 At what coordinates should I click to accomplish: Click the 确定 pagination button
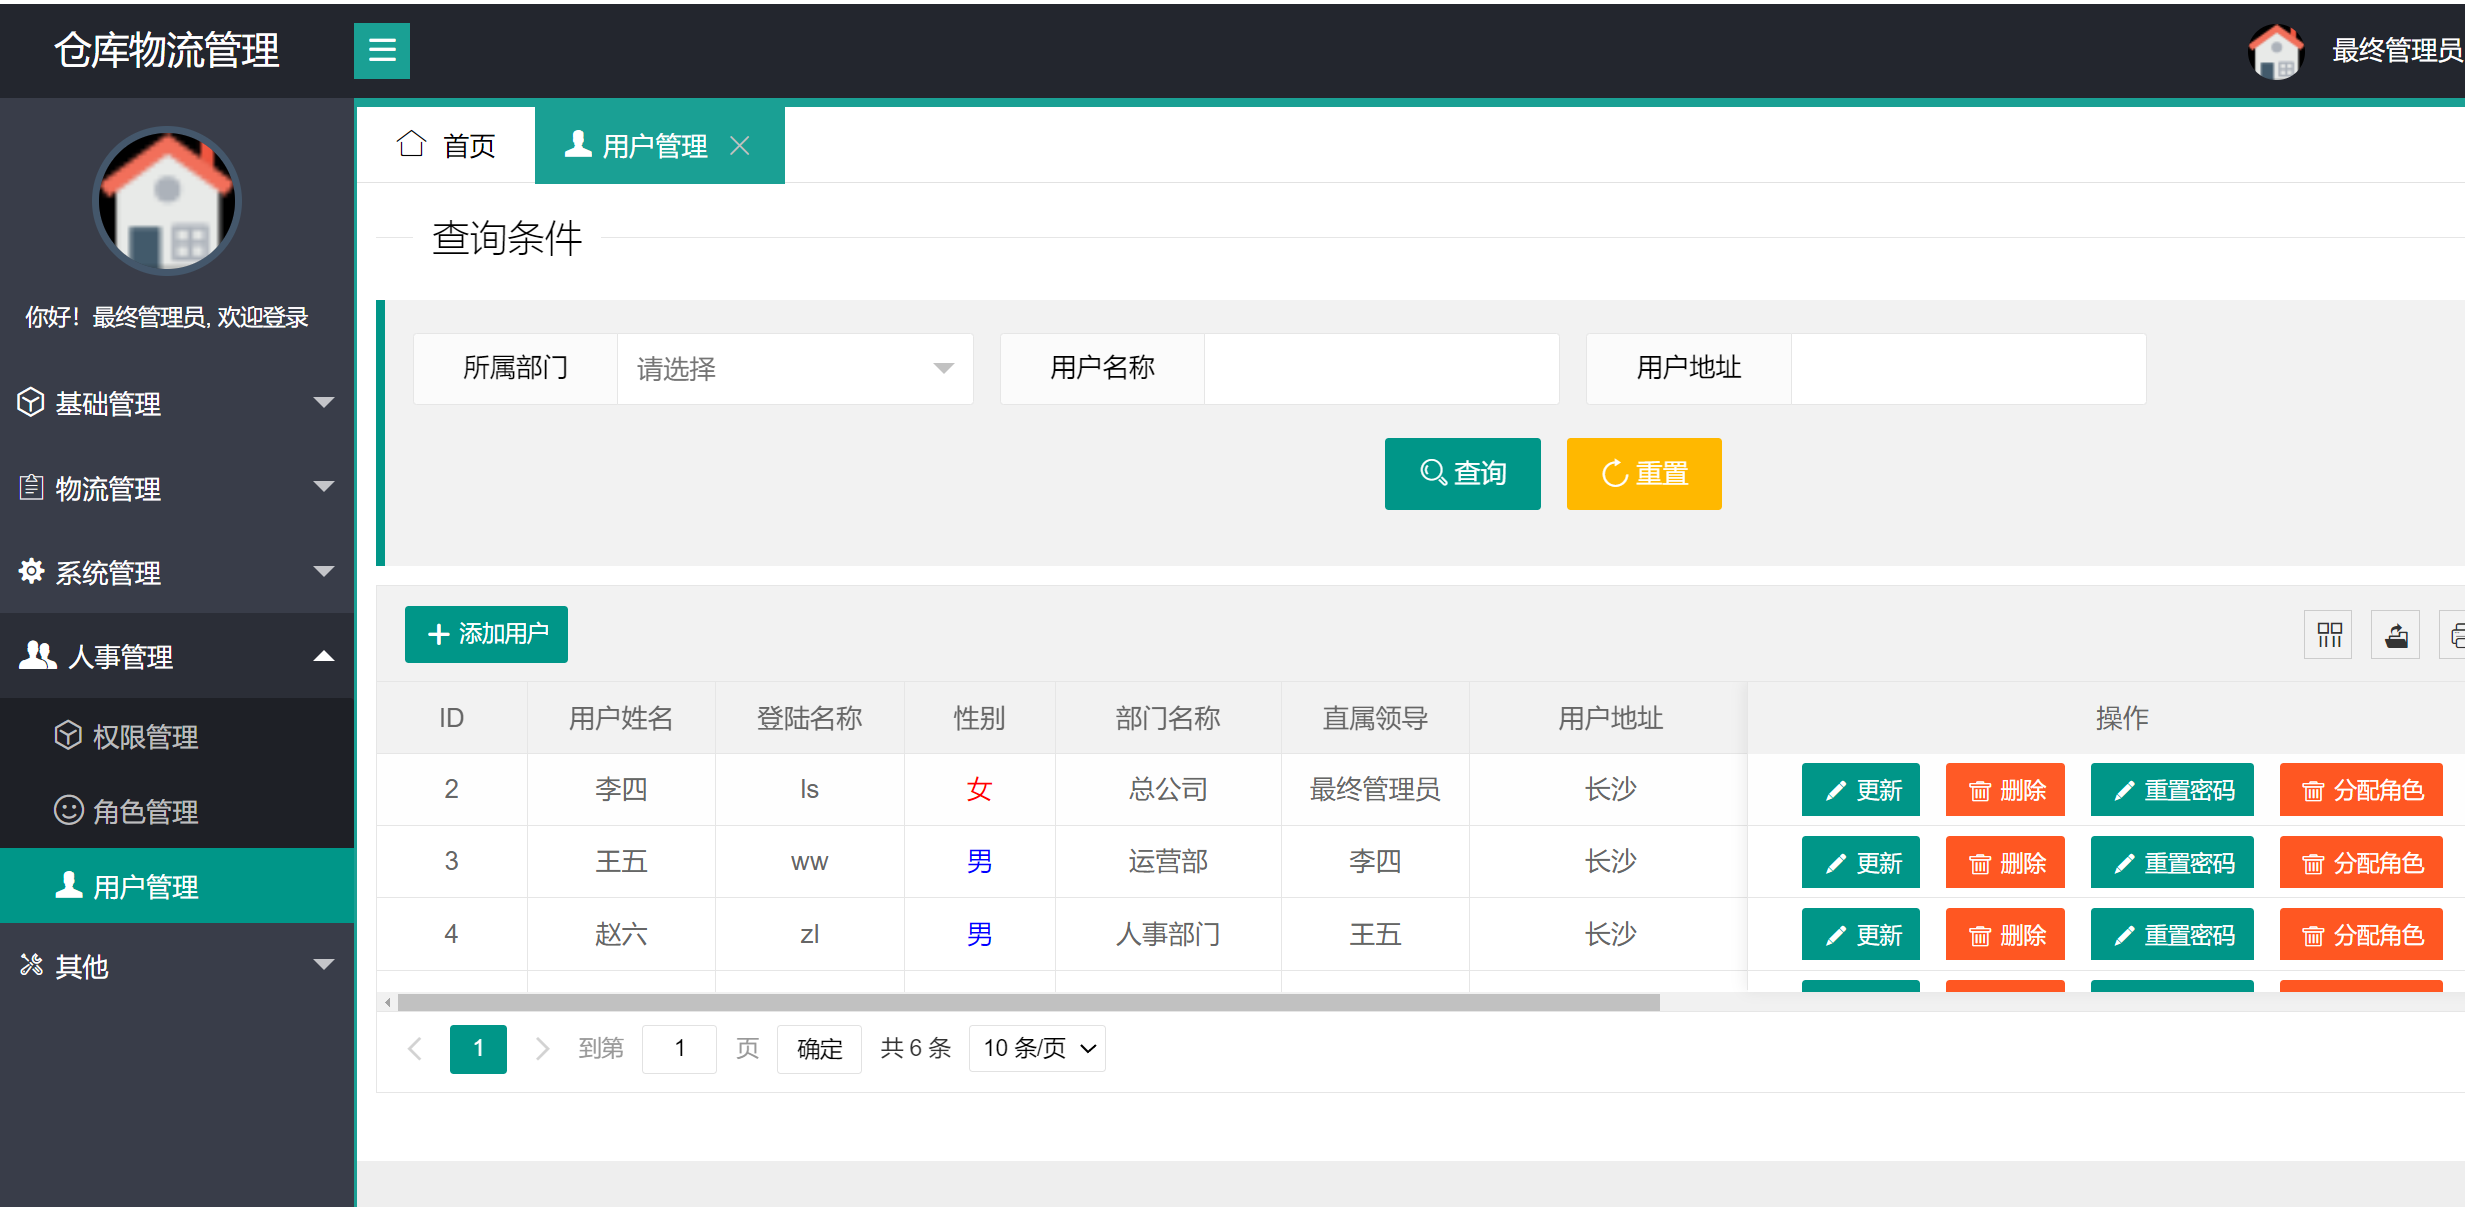(819, 1048)
